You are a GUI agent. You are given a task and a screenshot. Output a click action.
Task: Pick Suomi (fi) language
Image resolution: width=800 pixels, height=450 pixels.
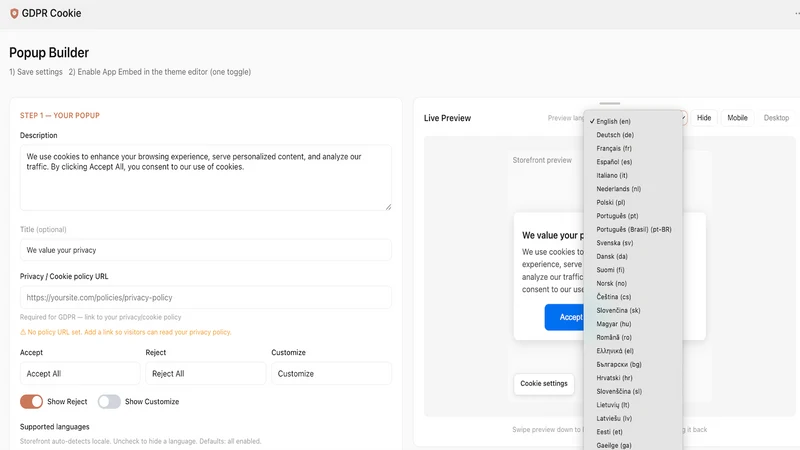[633, 270]
